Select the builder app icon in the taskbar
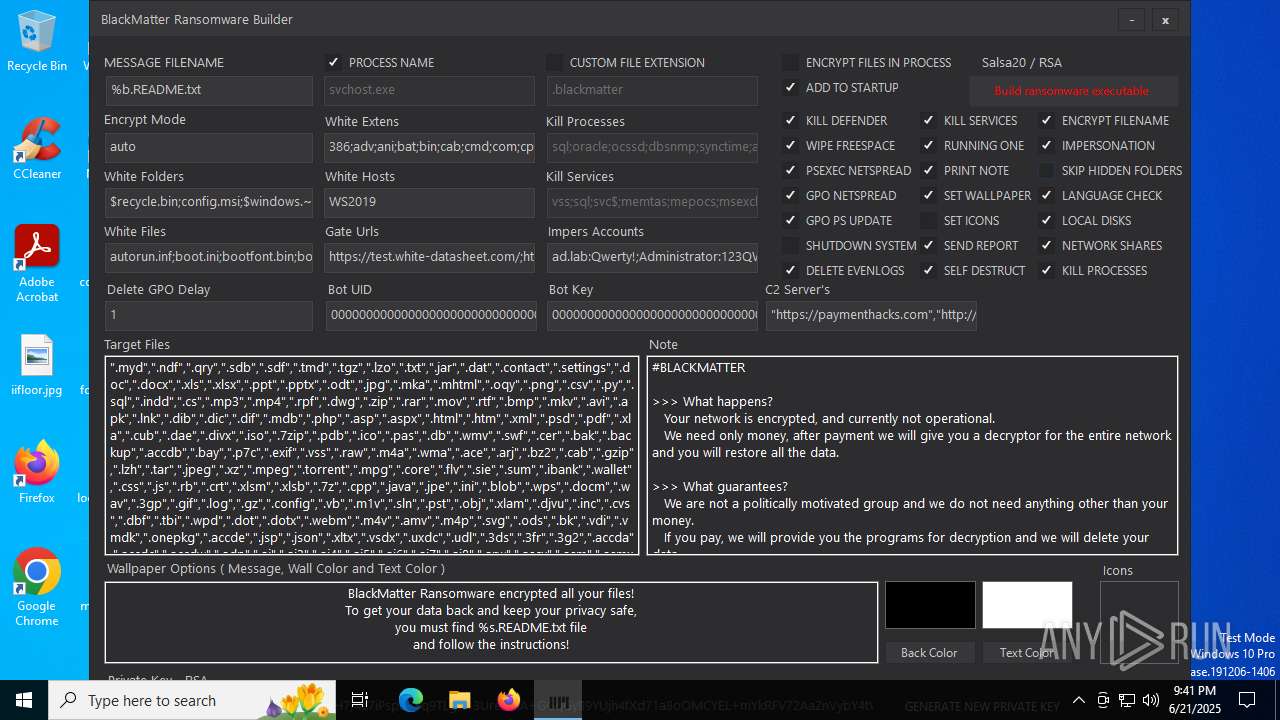The image size is (1280, 720). pos(559,700)
